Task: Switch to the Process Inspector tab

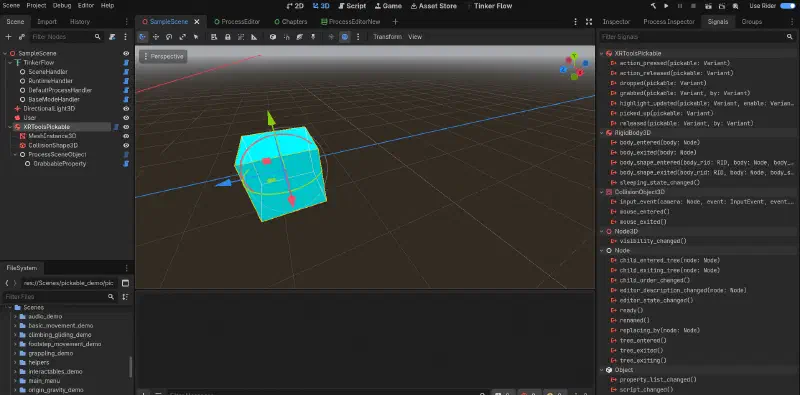Action: pyautogui.click(x=669, y=21)
